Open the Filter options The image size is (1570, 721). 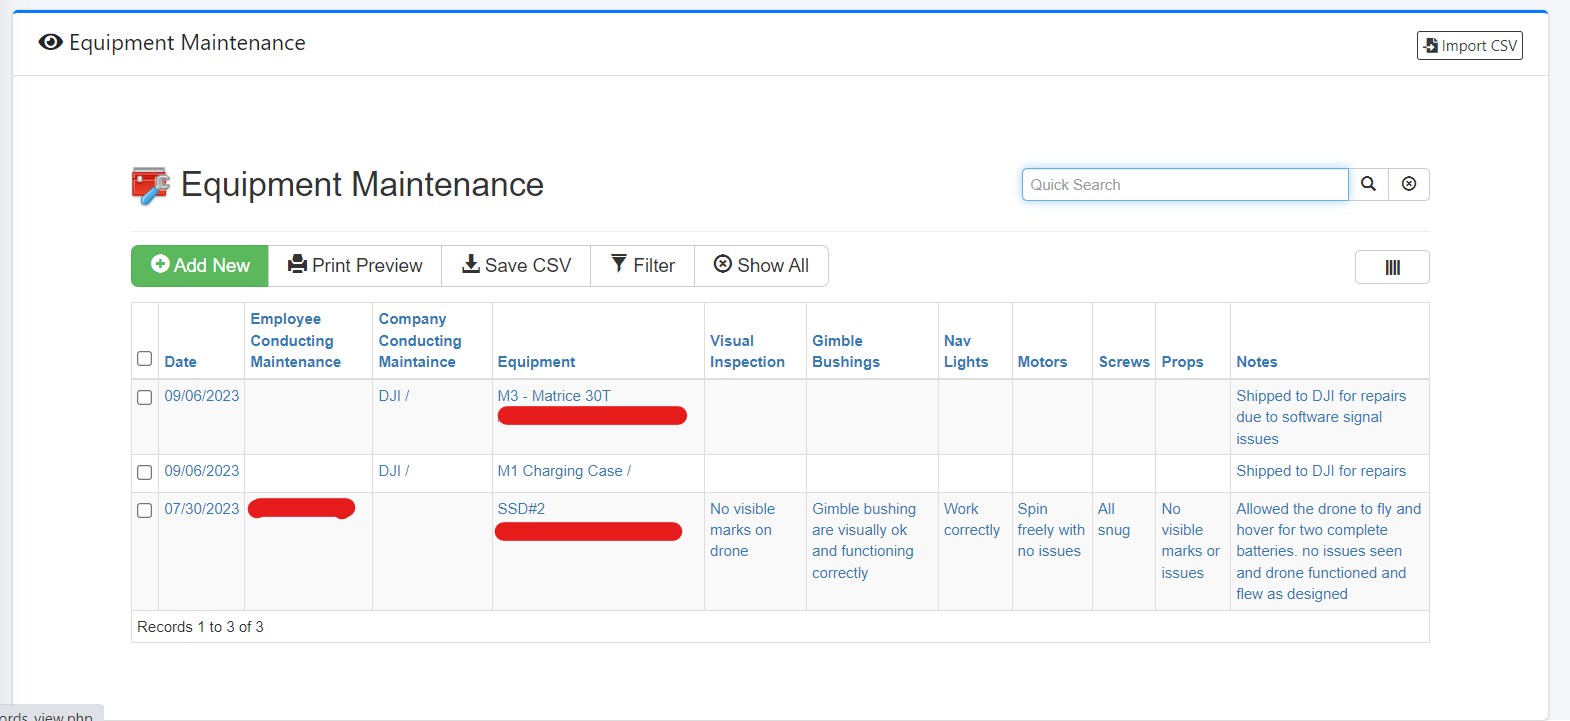tap(642, 266)
